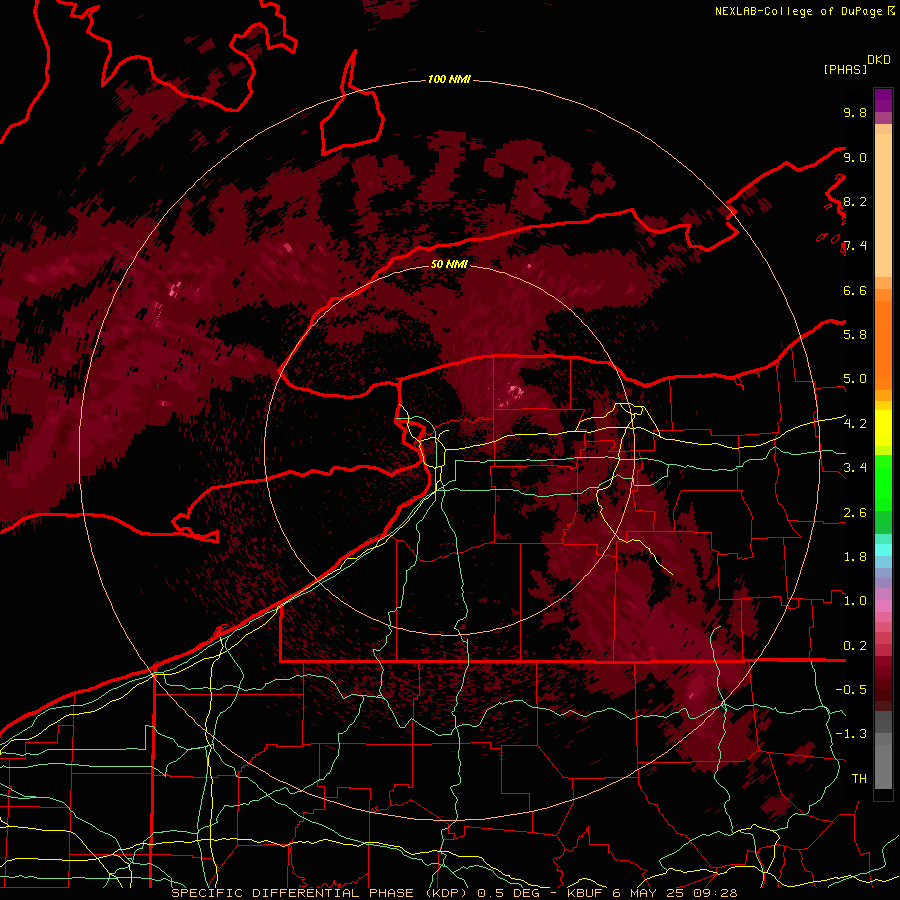Click the 6.6 value on the scale
The width and height of the screenshot is (900, 900).
tap(855, 290)
